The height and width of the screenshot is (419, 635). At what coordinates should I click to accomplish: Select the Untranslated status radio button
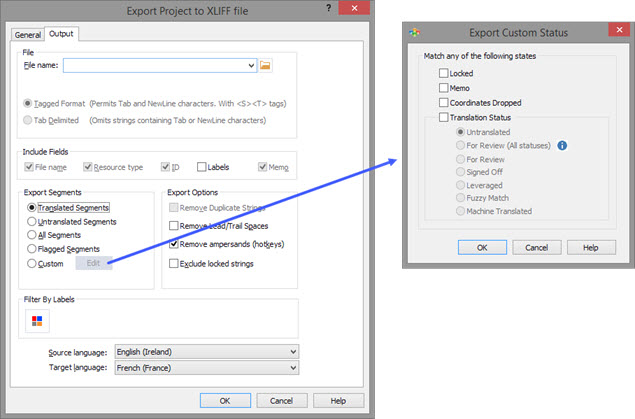[460, 132]
